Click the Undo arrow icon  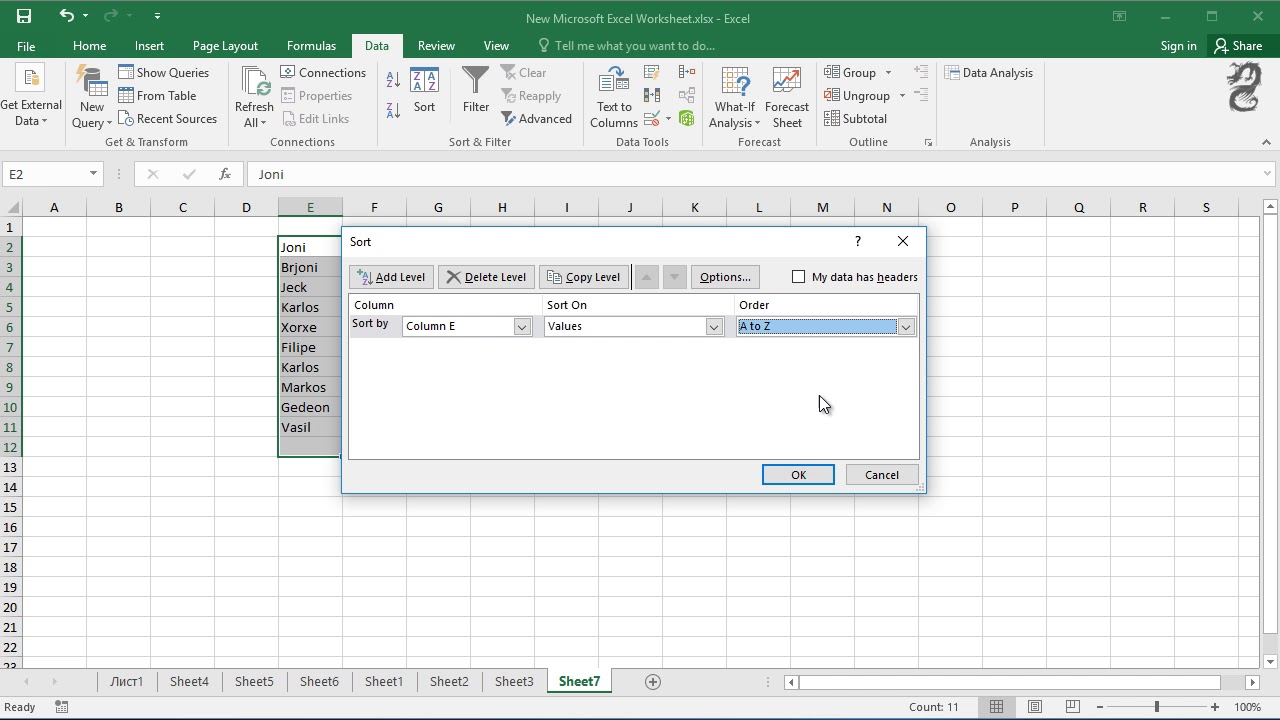66,16
